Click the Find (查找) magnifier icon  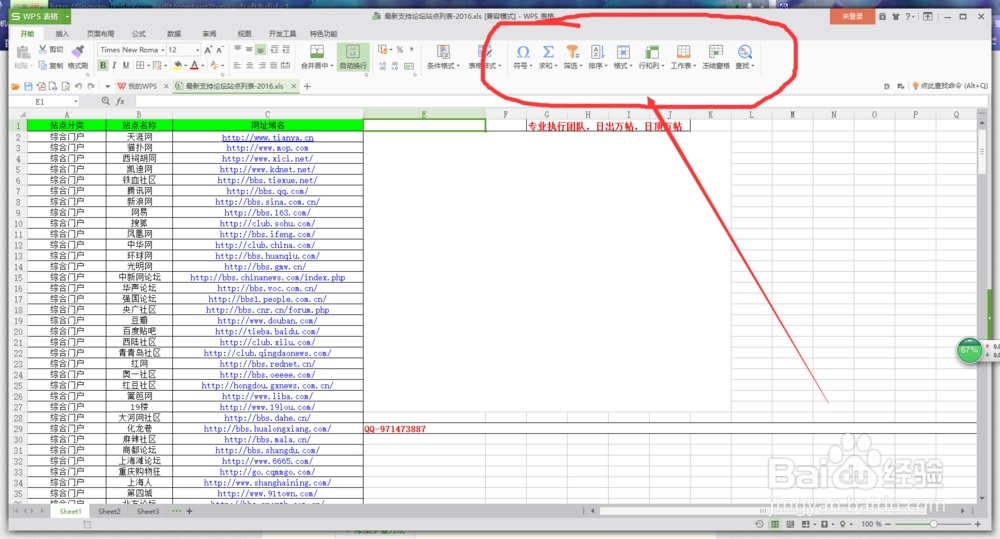744,52
